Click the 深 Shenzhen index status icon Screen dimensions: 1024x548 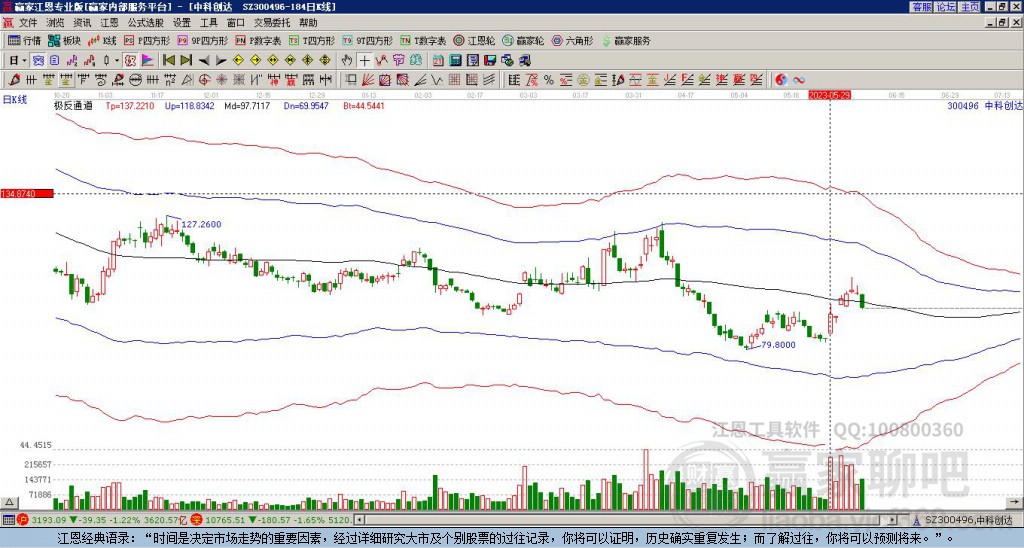198,520
